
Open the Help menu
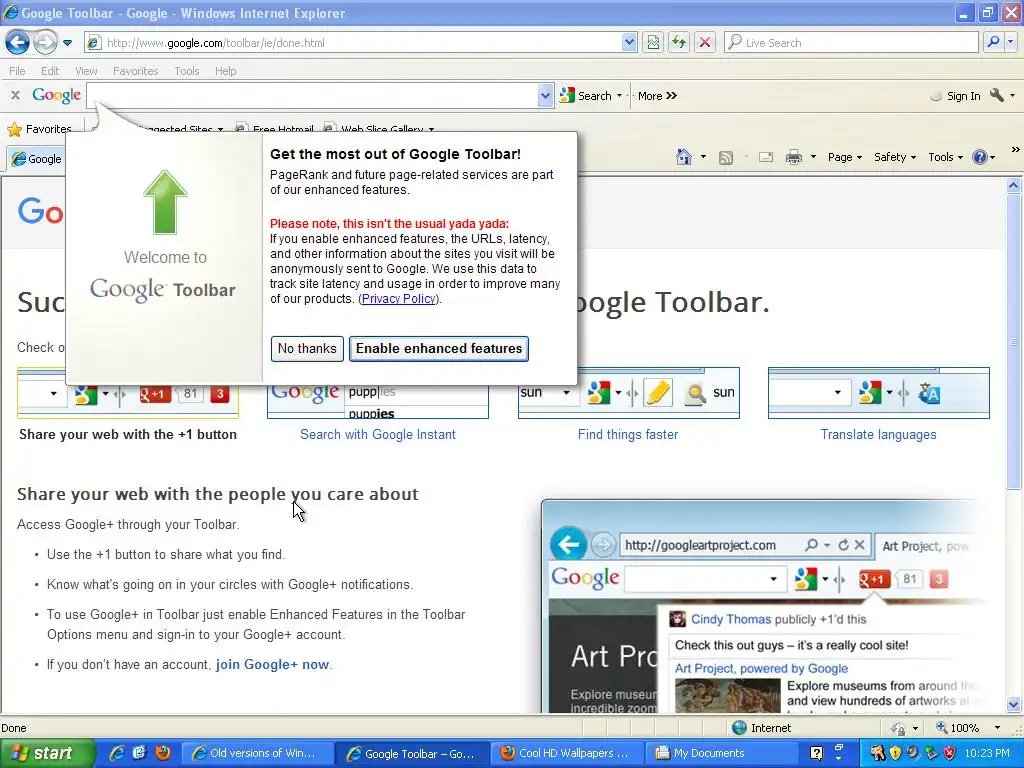[225, 71]
